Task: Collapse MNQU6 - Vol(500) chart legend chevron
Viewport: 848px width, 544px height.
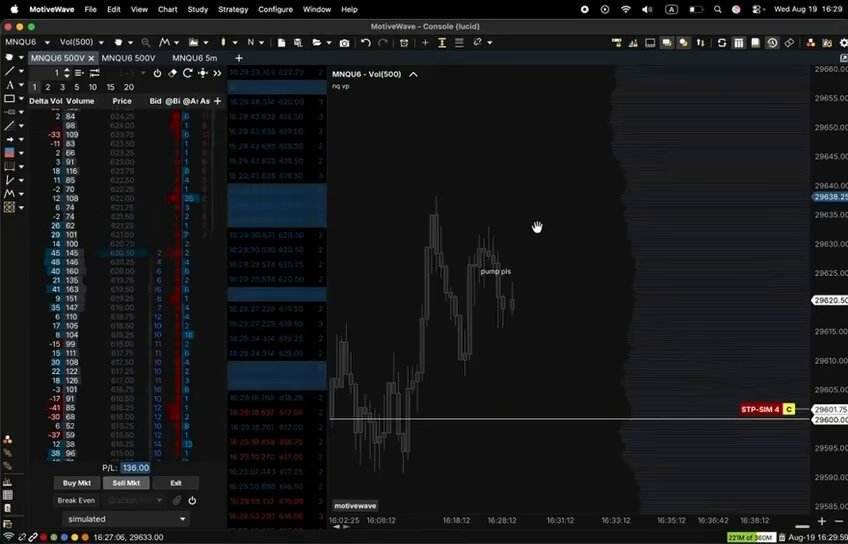Action: (x=413, y=75)
